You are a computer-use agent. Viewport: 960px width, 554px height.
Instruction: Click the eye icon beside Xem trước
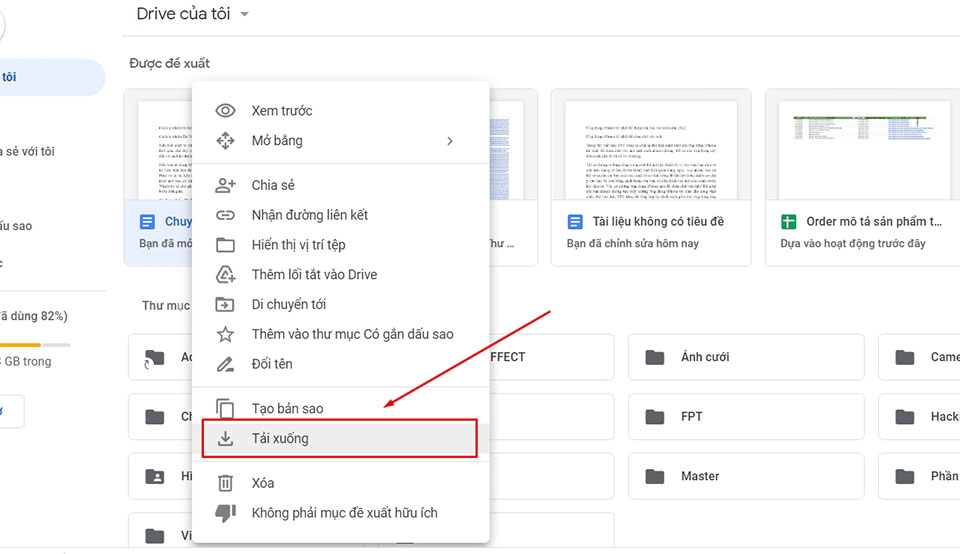(225, 111)
